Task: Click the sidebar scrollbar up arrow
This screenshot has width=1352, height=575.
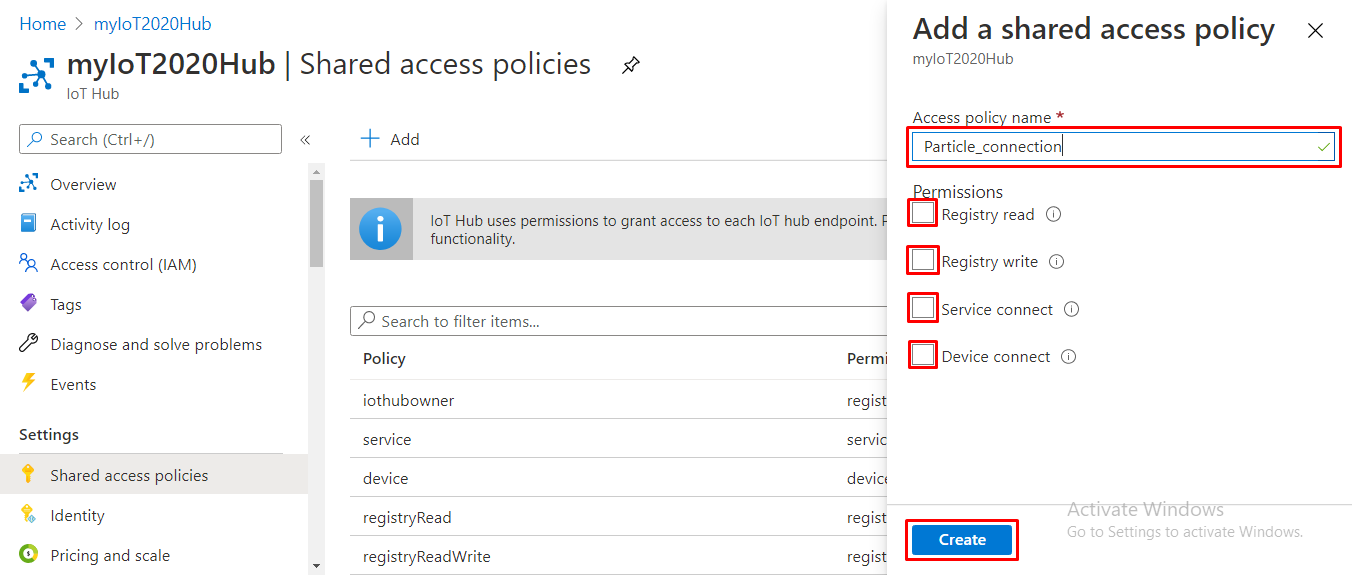Action: [x=316, y=170]
